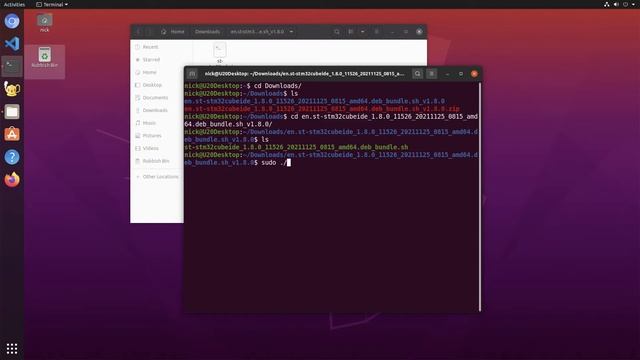
Task: Open the Help icon in dock
Action: tap(12, 157)
